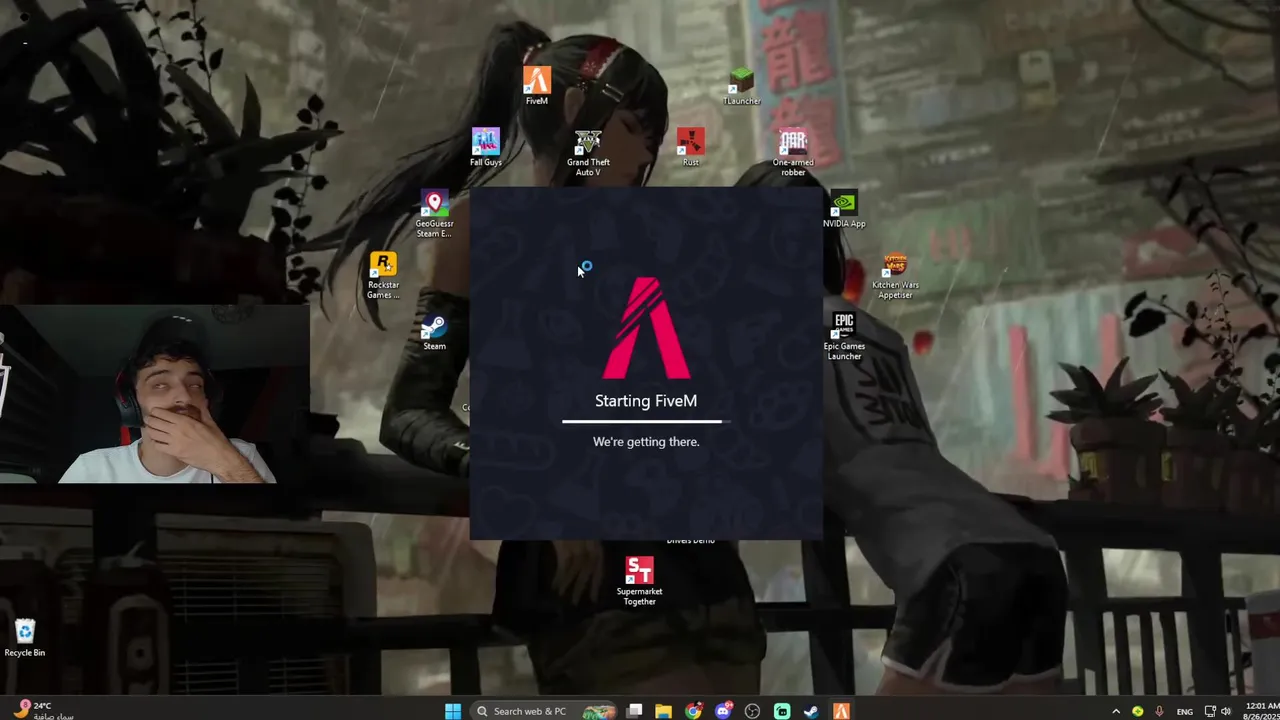Image resolution: width=1280 pixels, height=720 pixels.
Task: Open the FiveM desktop shortcut
Action: click(537, 86)
